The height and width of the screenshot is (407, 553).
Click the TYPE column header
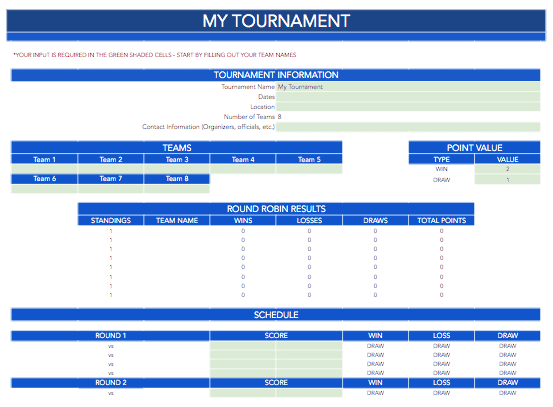441,159
